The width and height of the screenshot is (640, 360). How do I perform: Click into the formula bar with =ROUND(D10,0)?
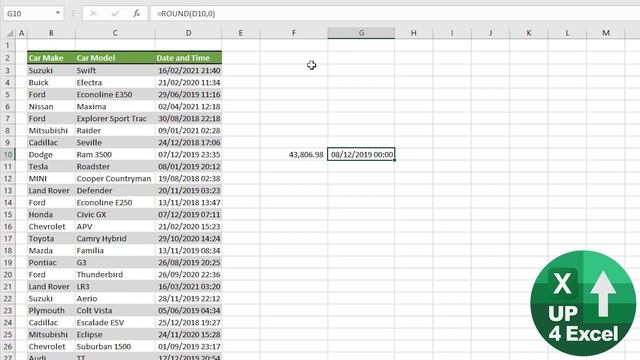point(394,13)
